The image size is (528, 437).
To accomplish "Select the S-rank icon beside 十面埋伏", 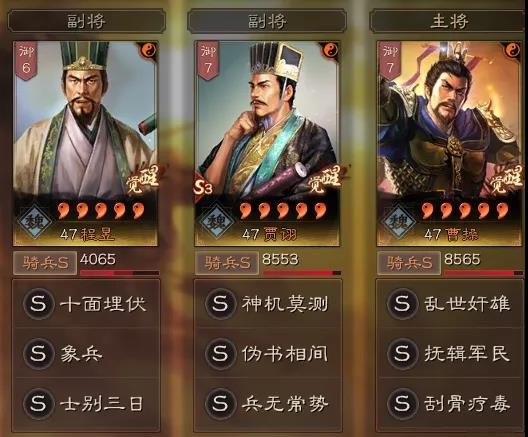I will click(x=38, y=303).
